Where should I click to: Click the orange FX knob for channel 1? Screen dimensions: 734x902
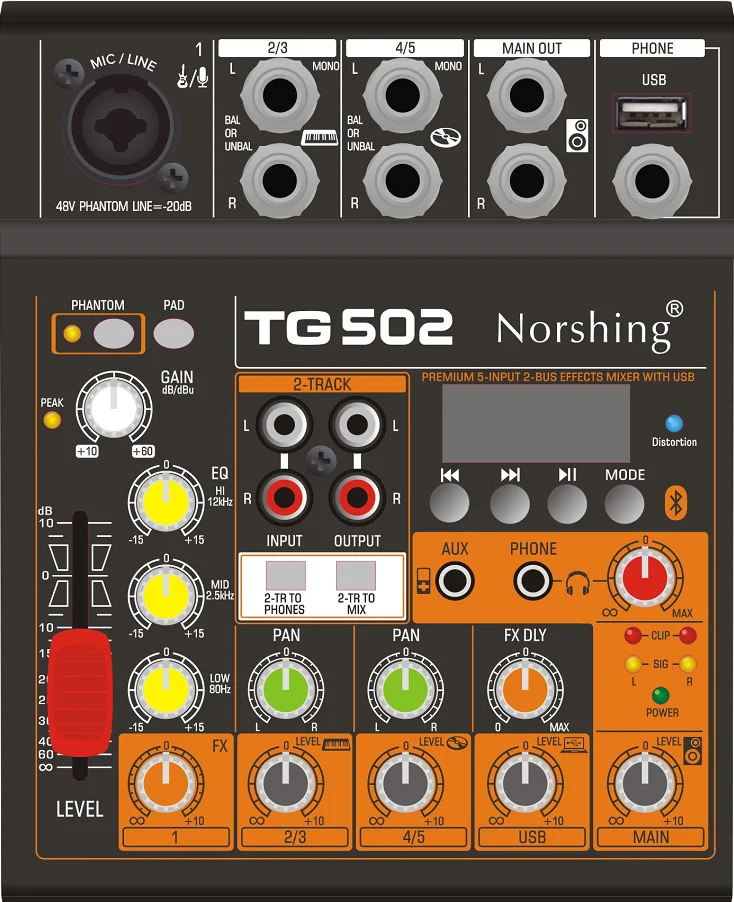(166, 782)
